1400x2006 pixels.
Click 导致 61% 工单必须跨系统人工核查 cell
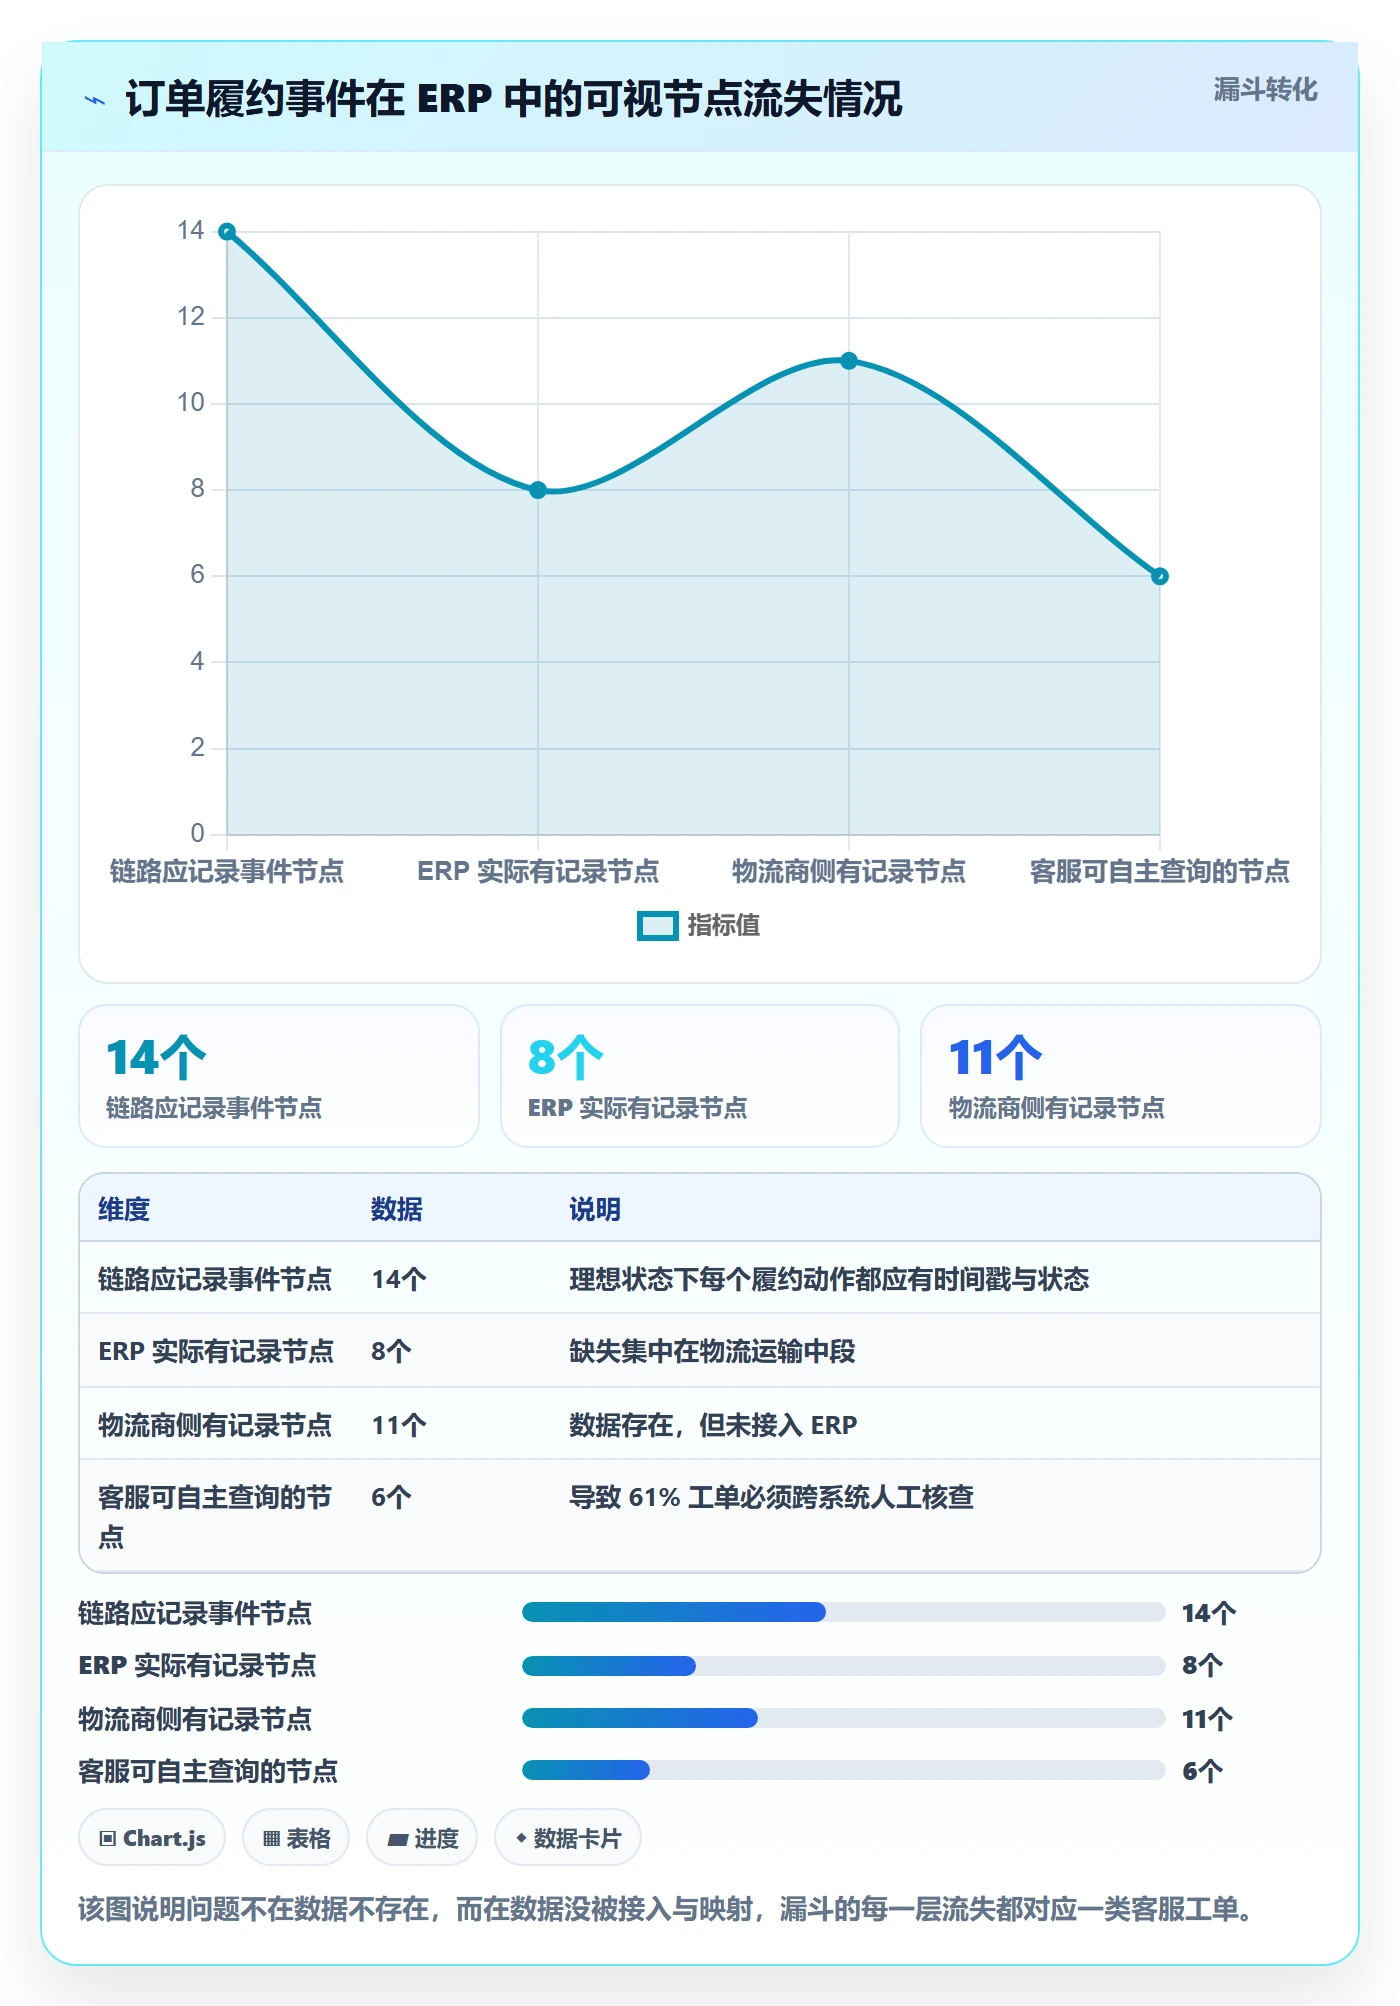tap(771, 1497)
